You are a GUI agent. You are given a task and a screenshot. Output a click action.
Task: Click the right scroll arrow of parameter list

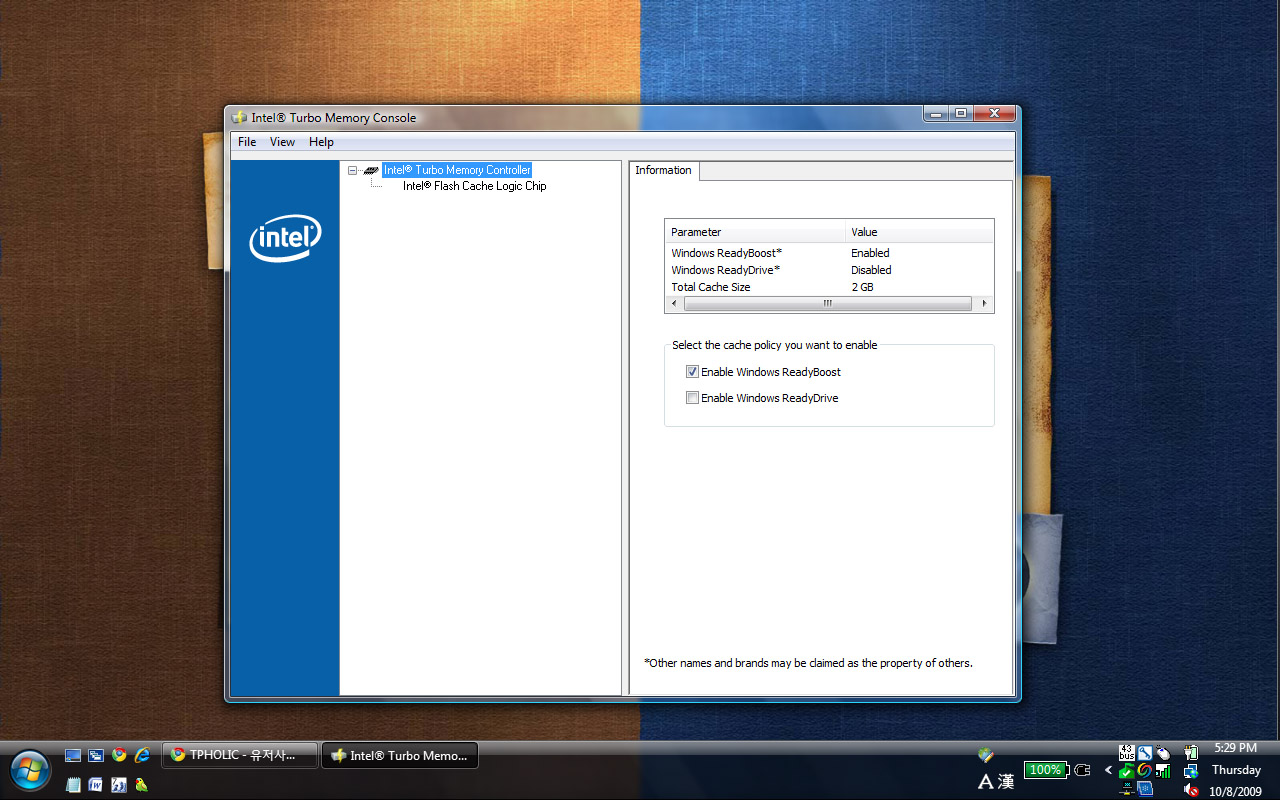pos(984,303)
